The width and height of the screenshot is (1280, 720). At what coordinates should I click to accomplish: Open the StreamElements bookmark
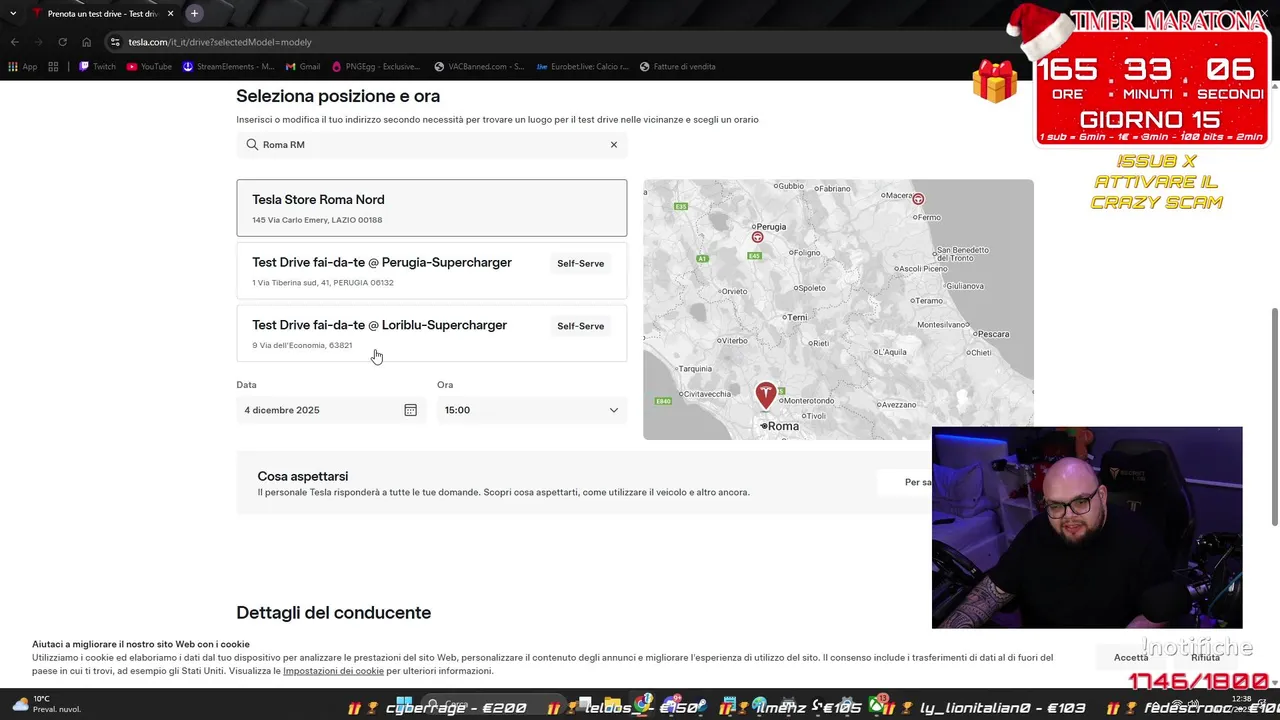tap(228, 67)
